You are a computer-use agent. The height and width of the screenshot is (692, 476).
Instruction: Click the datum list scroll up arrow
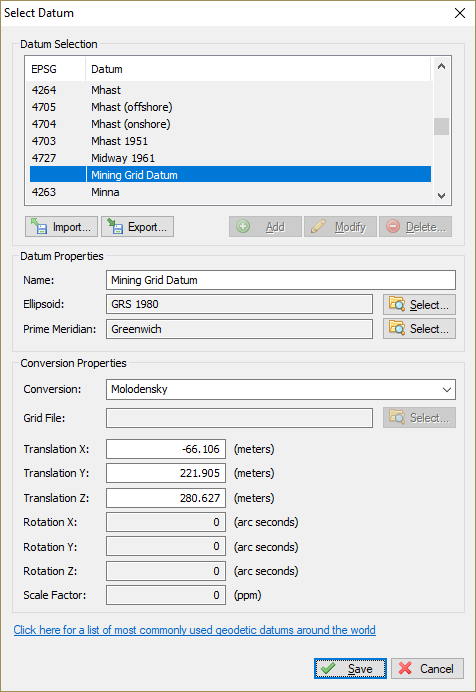(x=441, y=67)
